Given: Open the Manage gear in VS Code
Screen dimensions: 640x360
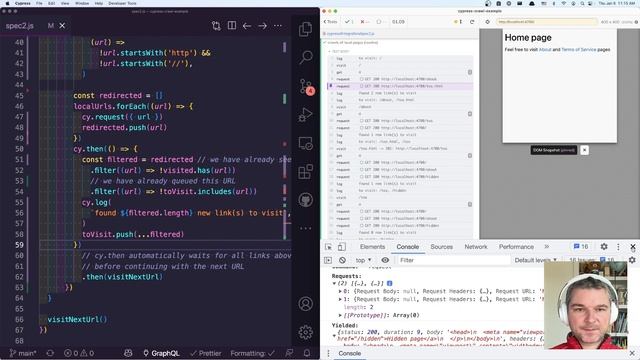Looking at the screenshot, I should pos(305,332).
